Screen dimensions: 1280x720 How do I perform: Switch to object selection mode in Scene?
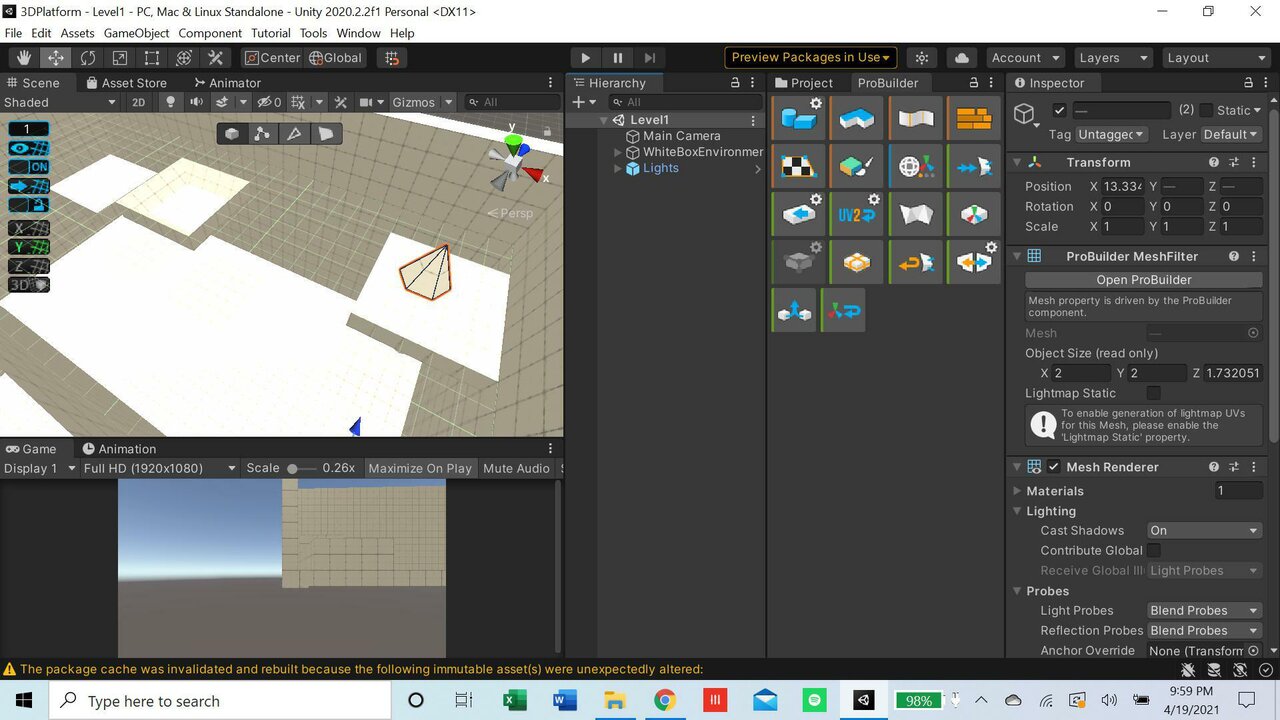pyautogui.click(x=232, y=133)
